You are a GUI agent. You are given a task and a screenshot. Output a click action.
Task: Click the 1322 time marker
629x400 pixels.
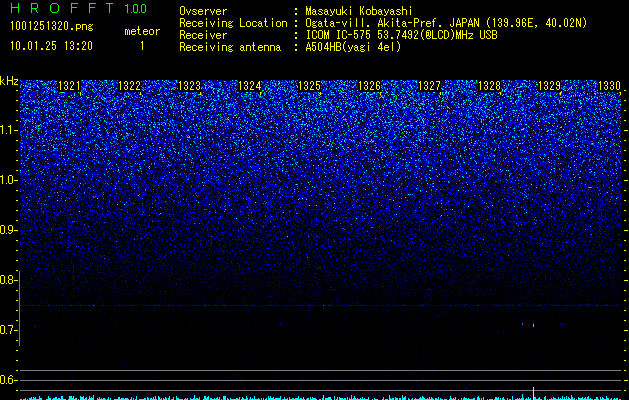130,86
